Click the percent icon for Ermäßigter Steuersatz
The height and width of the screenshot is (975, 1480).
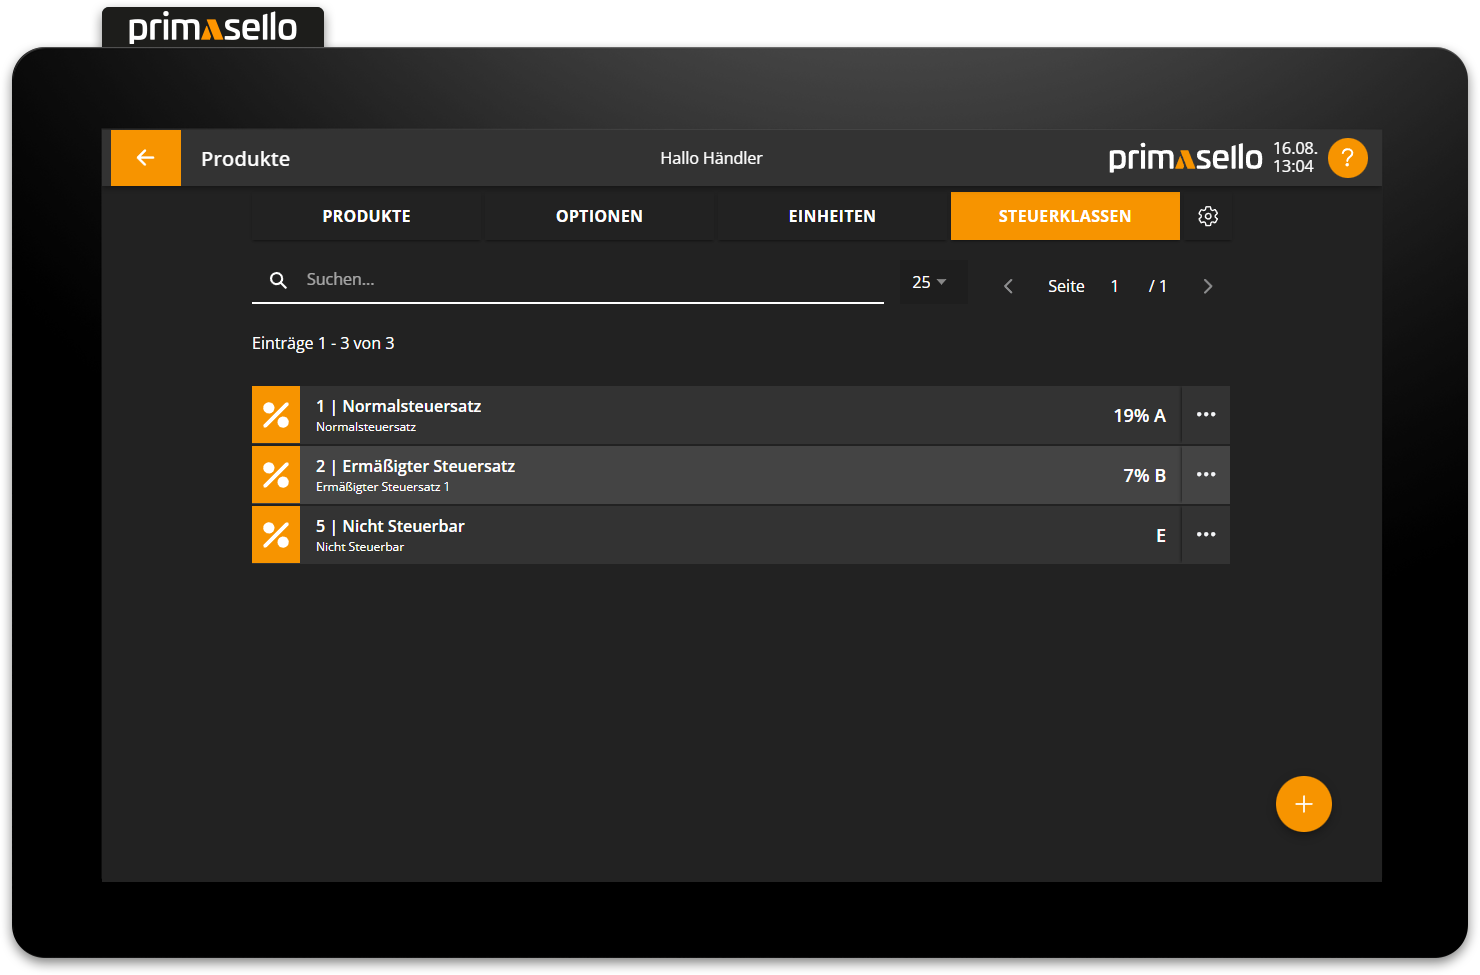pyautogui.click(x=276, y=475)
